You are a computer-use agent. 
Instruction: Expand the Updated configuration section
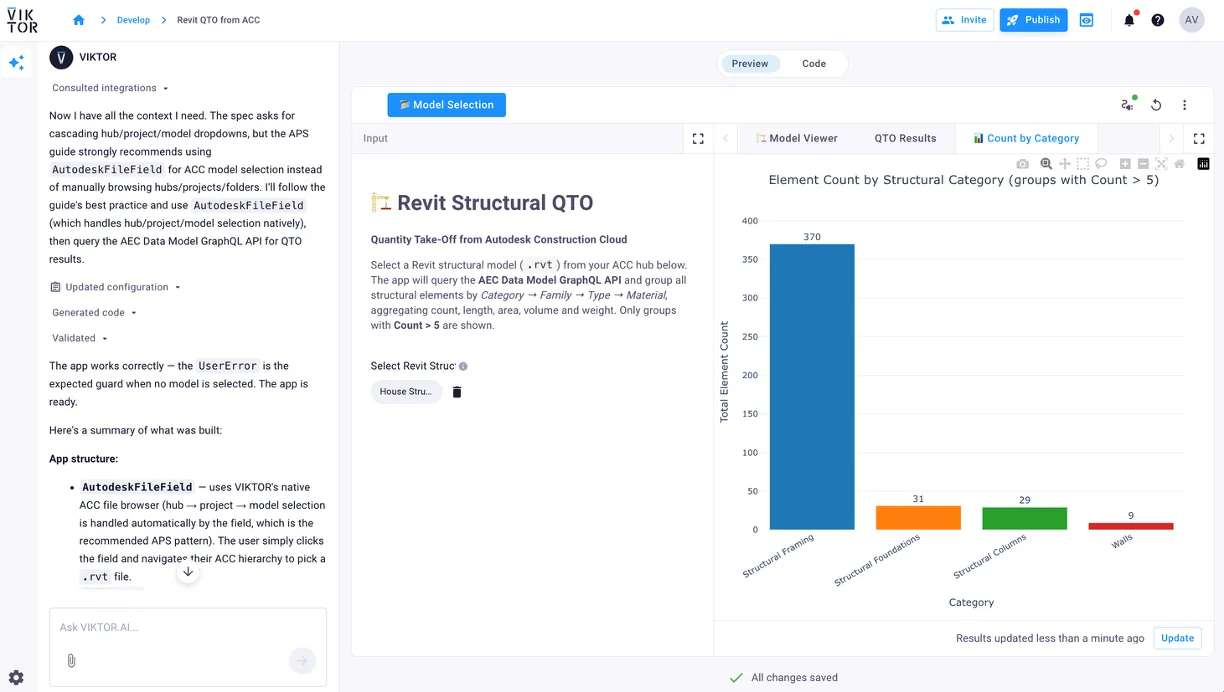(116, 287)
